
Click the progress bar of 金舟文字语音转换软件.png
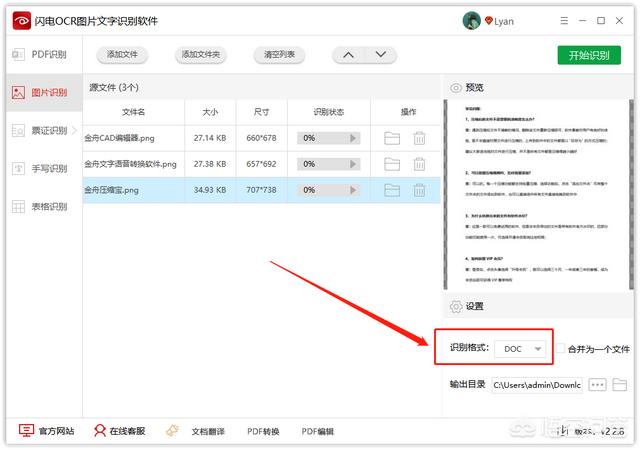click(x=329, y=164)
